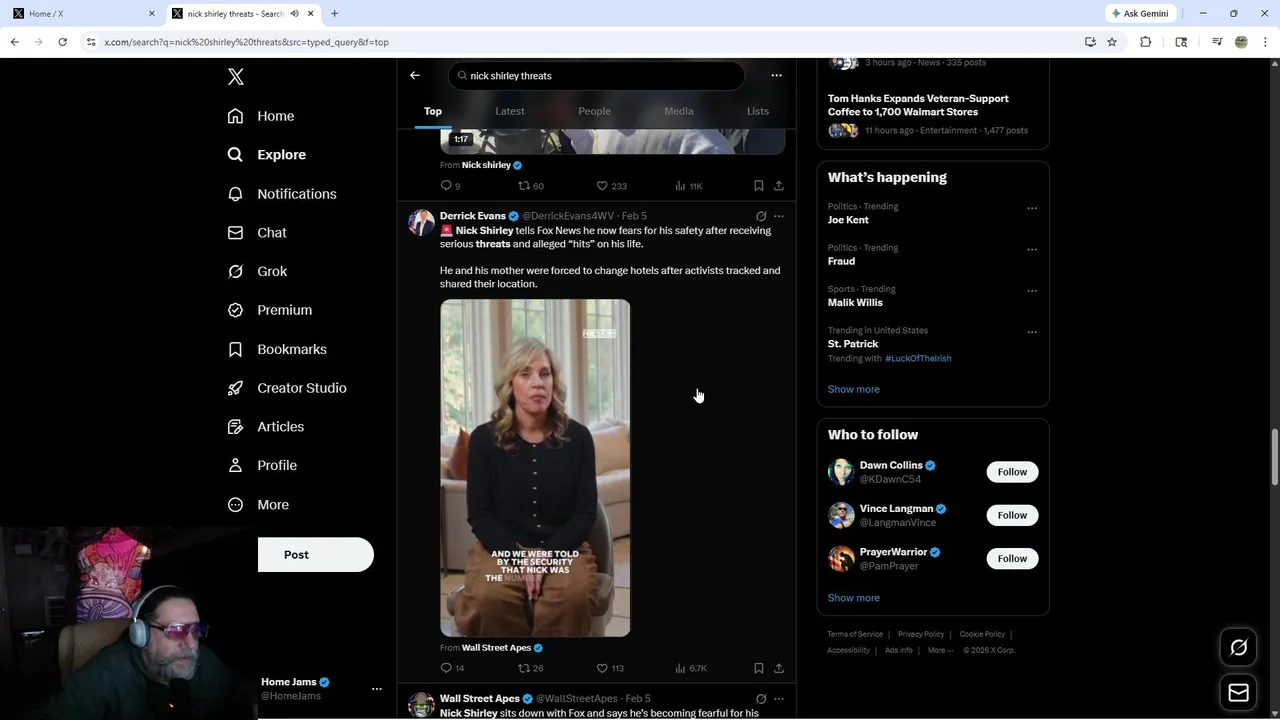Select the Top tab
This screenshot has width=1280, height=720.
pos(433,111)
